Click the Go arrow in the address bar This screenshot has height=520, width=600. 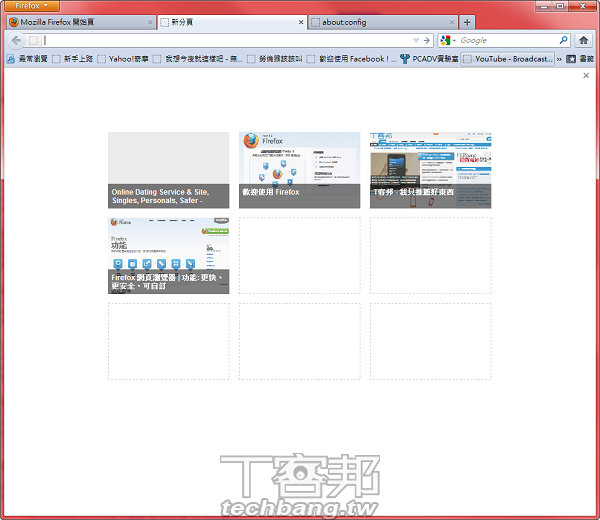point(427,40)
